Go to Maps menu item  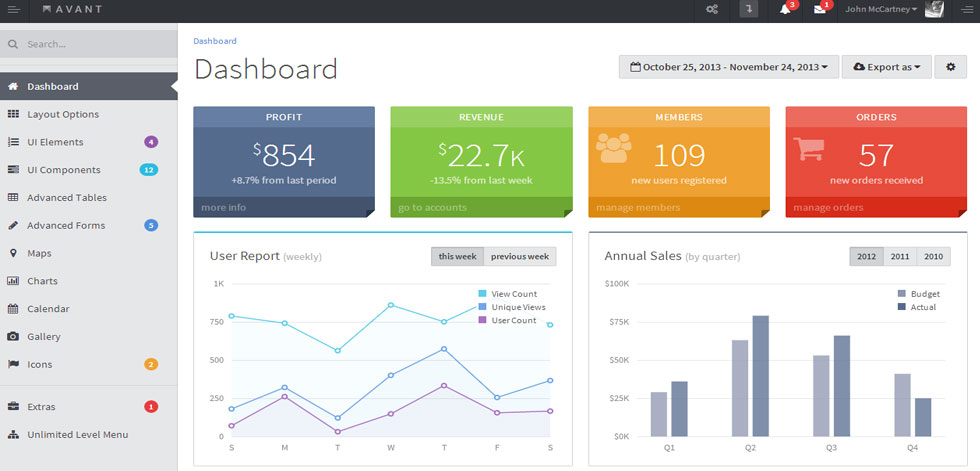click(89, 253)
